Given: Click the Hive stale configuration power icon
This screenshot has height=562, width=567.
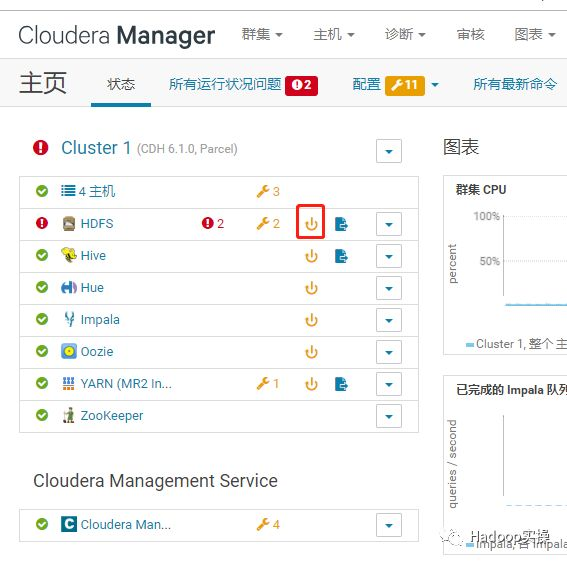Looking at the screenshot, I should 311,256.
